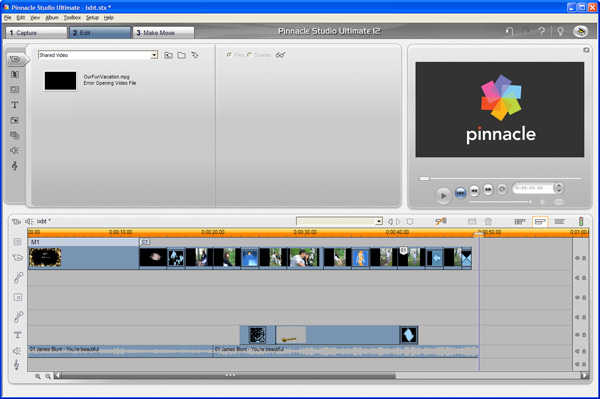Open the Titles section in album sidebar
The image size is (600, 399).
tap(15, 105)
